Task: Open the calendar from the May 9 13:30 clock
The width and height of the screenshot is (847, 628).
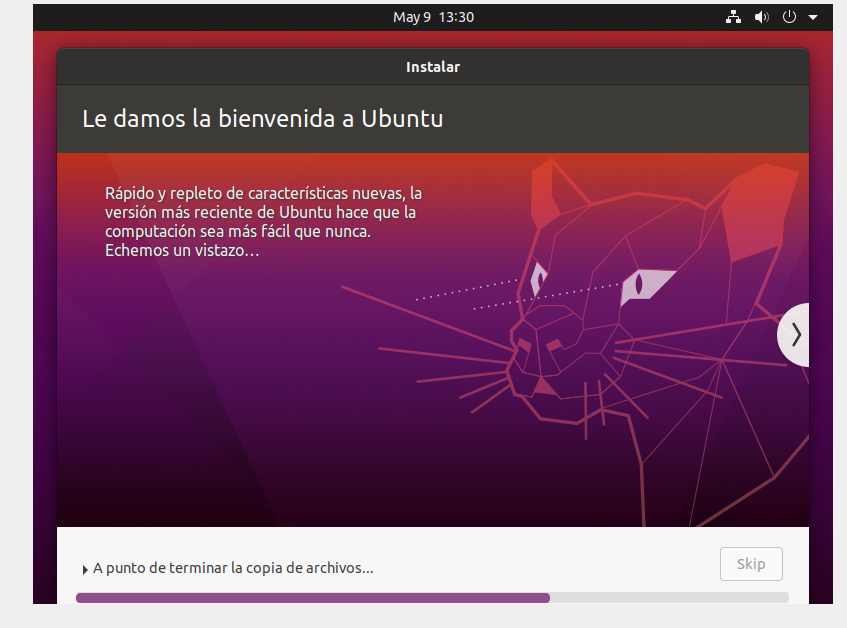Action: coord(433,17)
